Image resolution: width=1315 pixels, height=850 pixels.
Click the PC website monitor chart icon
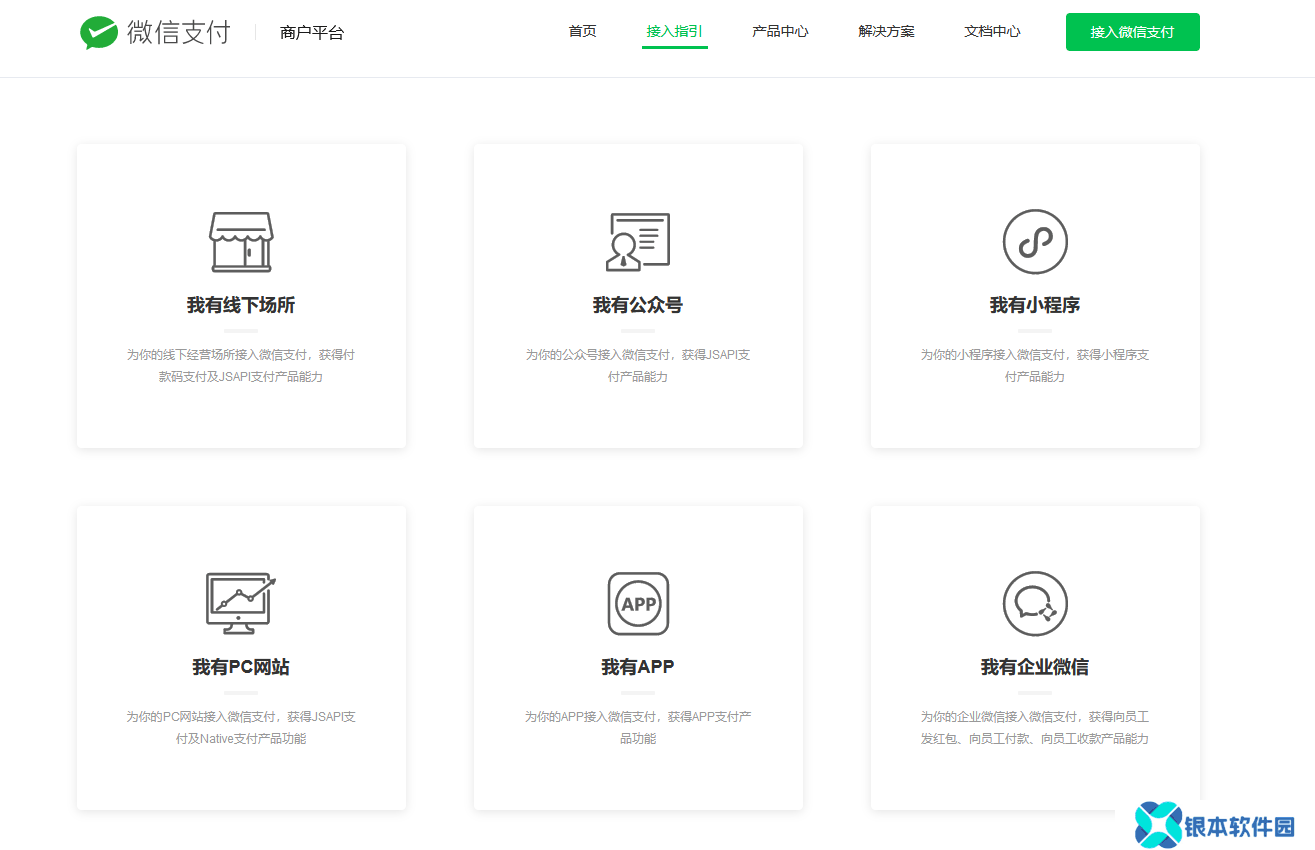pyautogui.click(x=241, y=603)
